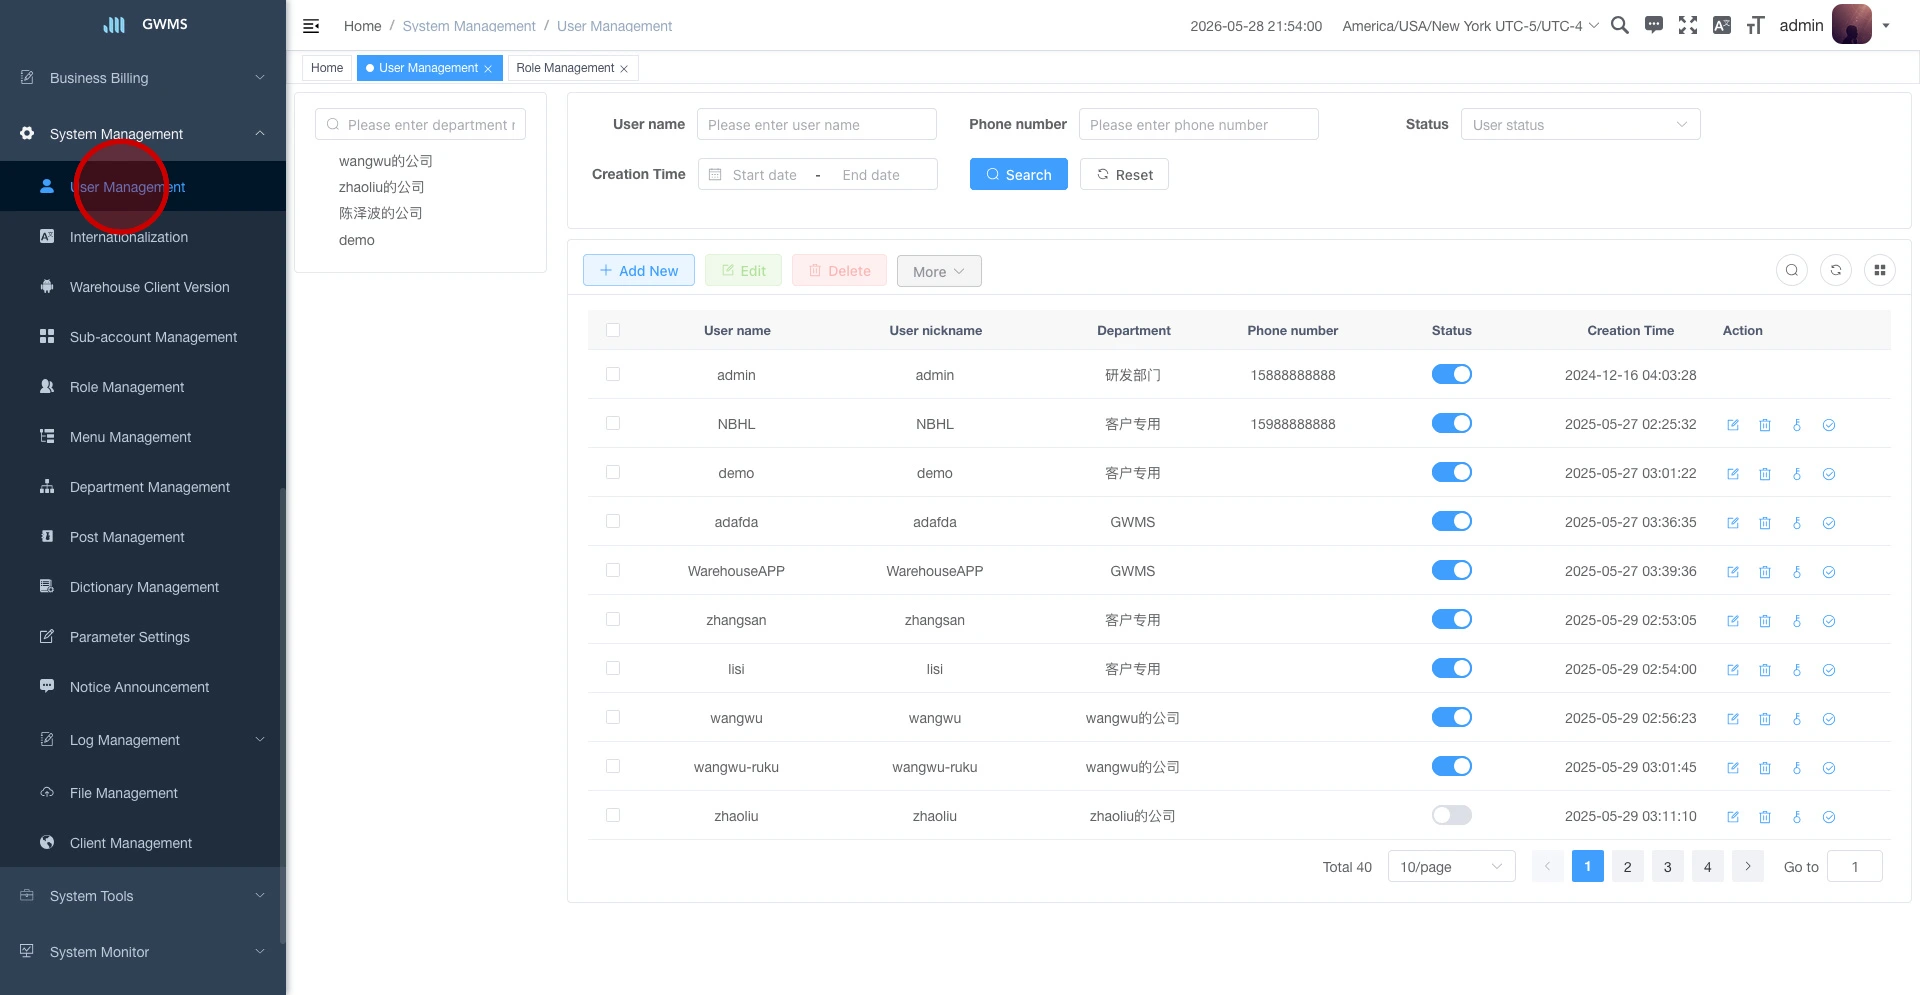1920x995 pixels.
Task: Focus the user name input field
Action: click(817, 124)
